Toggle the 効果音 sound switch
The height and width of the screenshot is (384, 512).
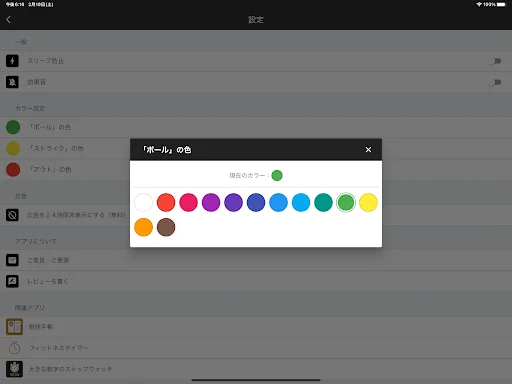point(495,82)
